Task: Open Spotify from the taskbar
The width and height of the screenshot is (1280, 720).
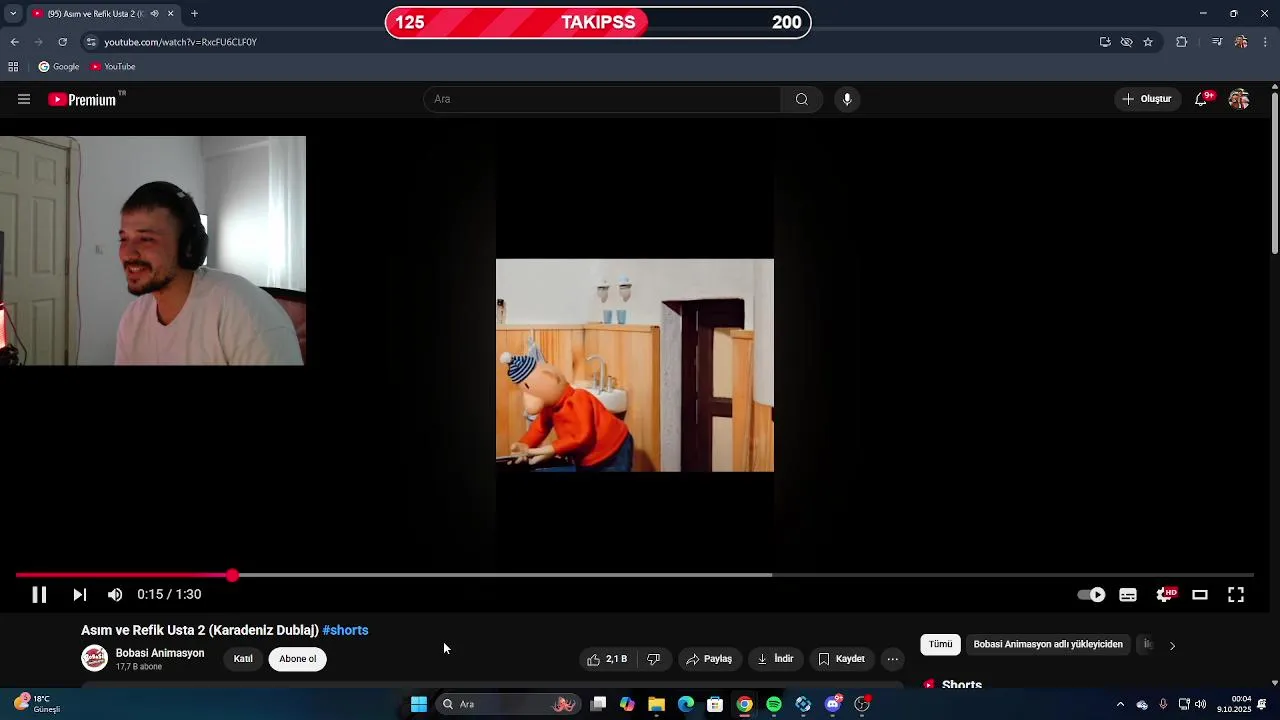Action: (x=774, y=704)
